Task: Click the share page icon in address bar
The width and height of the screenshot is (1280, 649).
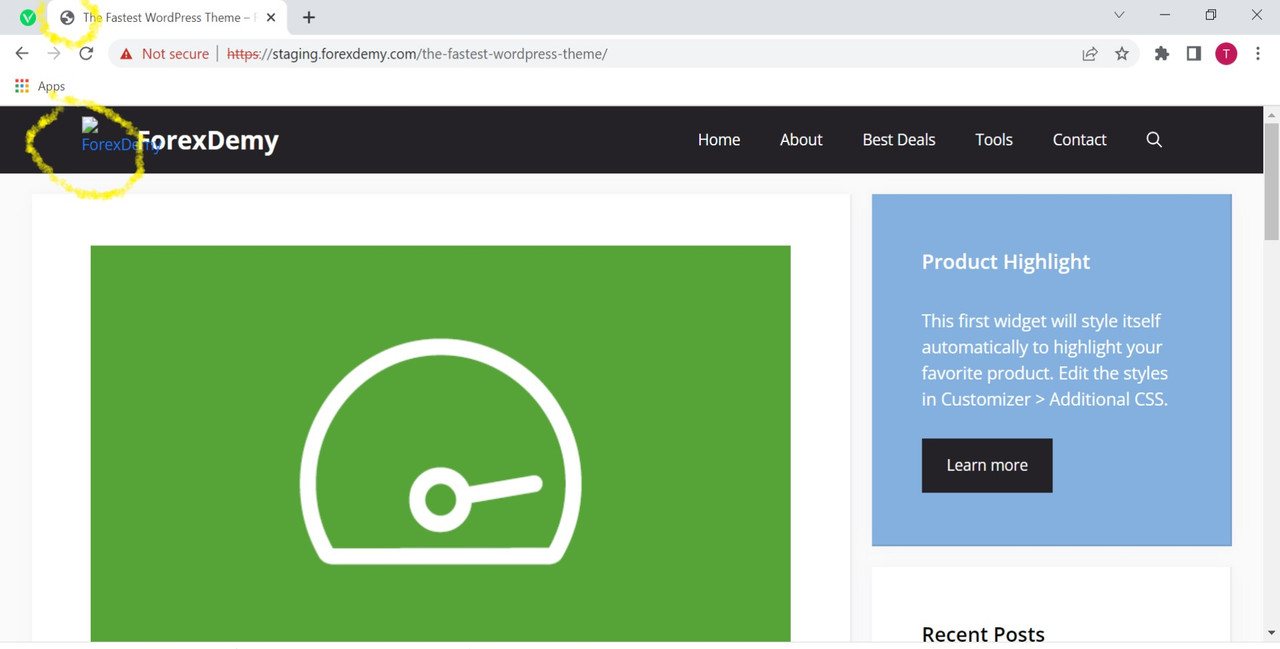Action: (1090, 54)
